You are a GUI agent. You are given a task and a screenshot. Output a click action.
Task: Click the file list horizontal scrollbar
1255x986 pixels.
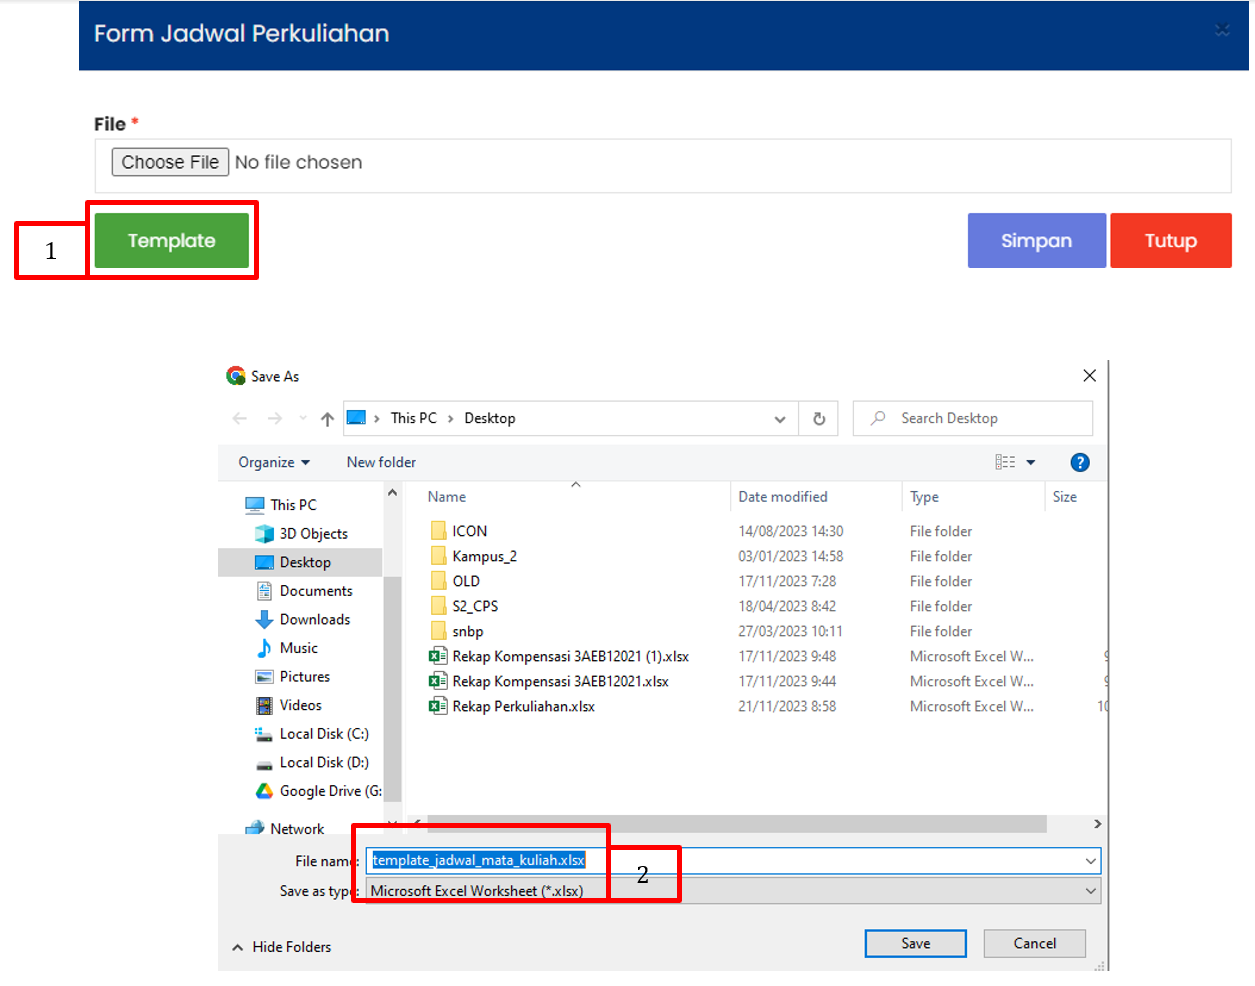pyautogui.click(x=737, y=824)
